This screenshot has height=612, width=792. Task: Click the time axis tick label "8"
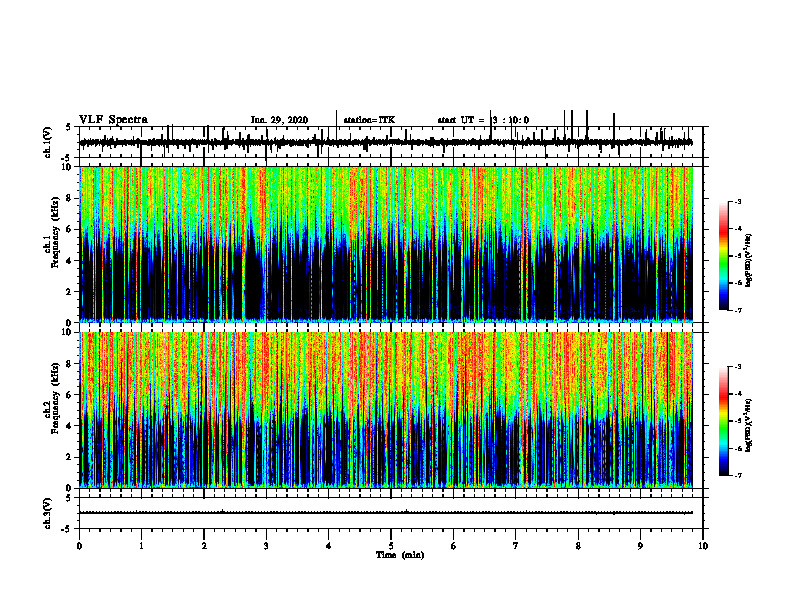click(x=578, y=546)
